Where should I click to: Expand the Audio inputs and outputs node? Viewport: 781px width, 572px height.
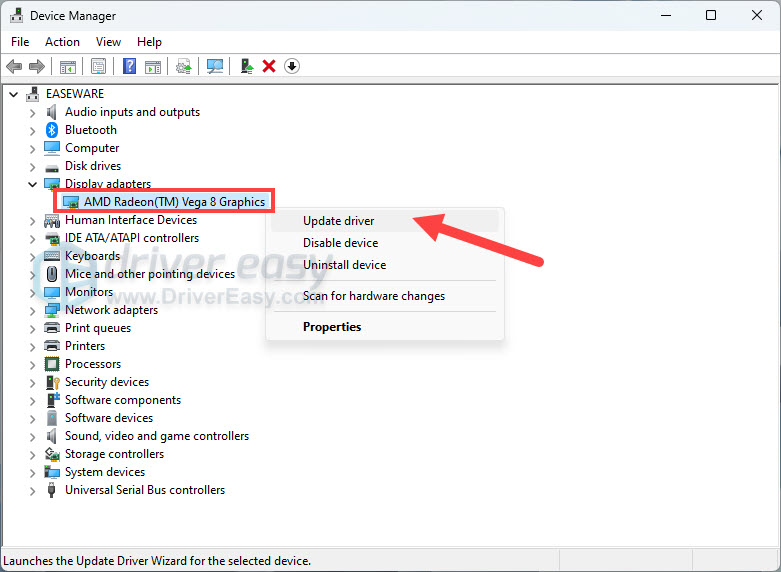(x=33, y=112)
